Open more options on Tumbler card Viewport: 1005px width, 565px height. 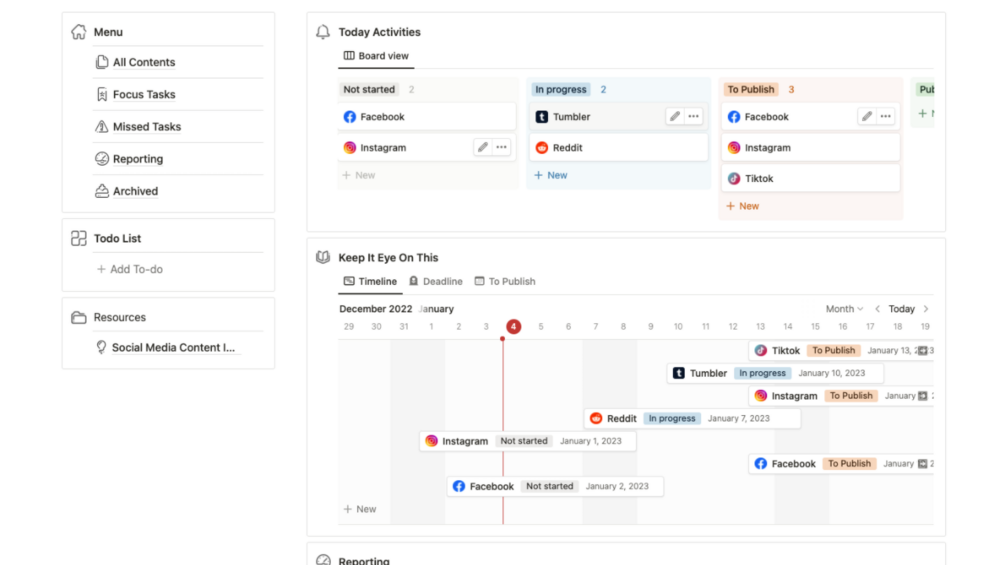tap(694, 117)
